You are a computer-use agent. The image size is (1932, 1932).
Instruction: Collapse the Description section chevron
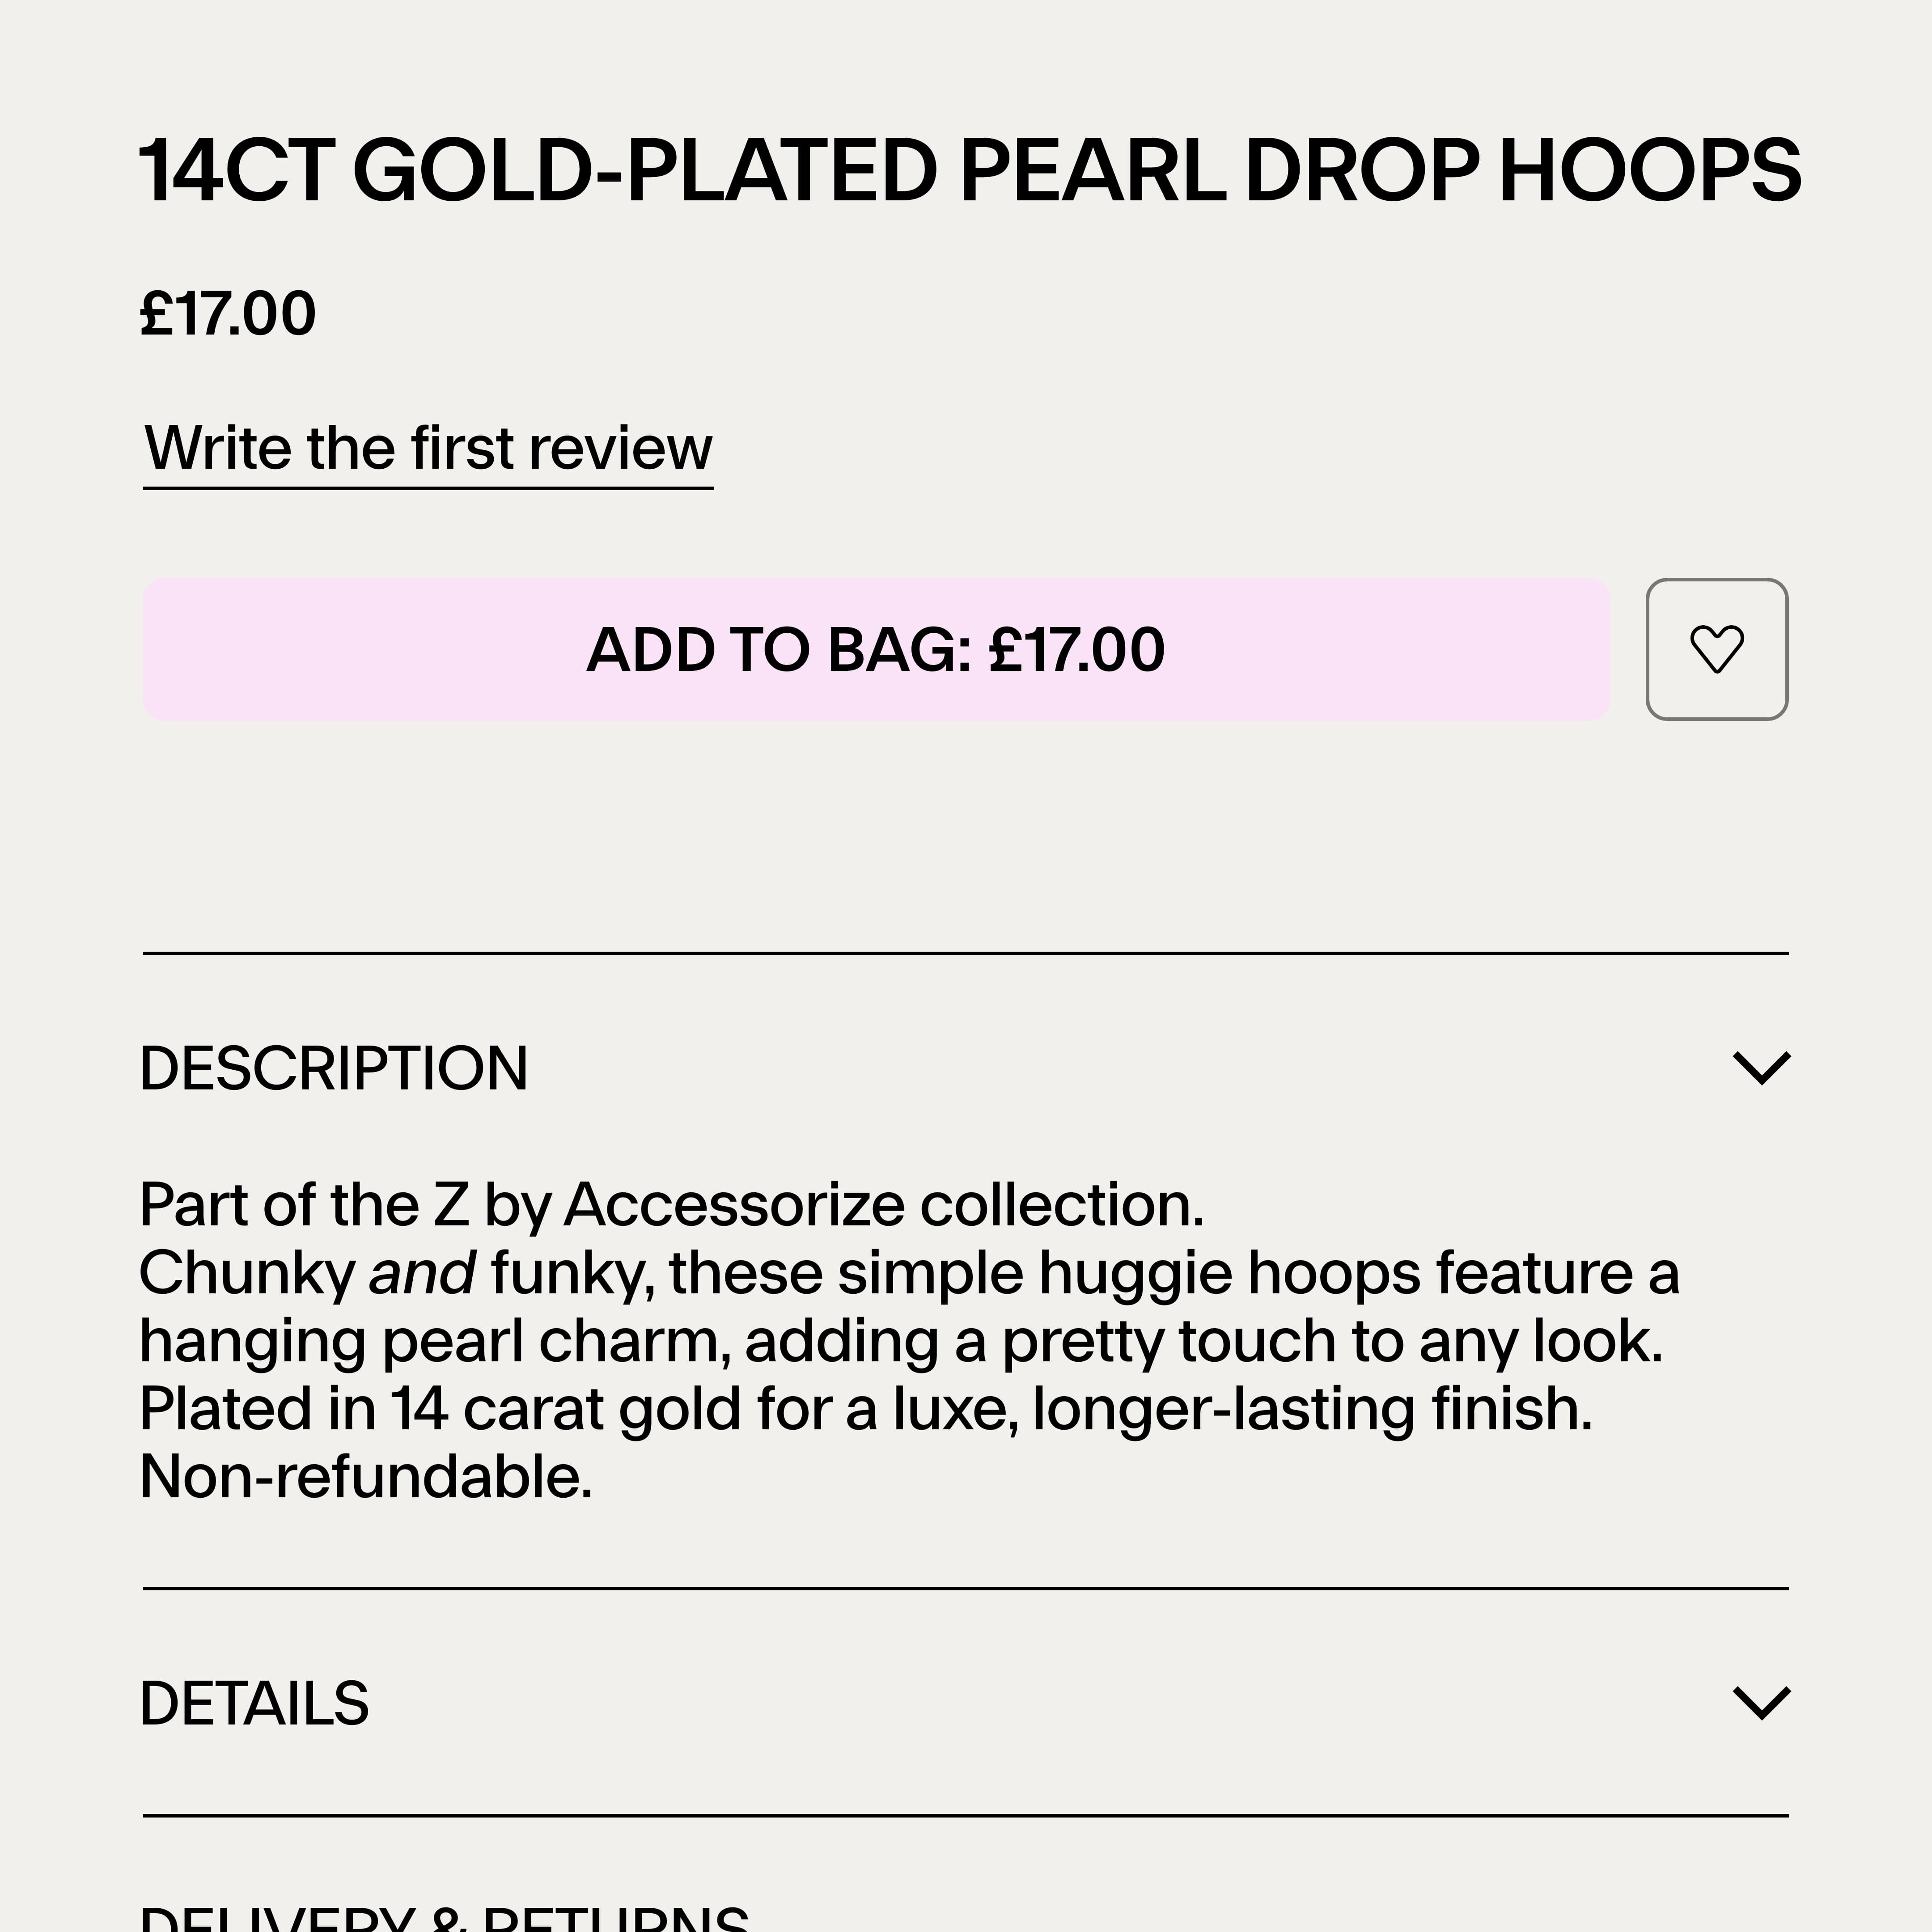click(x=1761, y=1067)
